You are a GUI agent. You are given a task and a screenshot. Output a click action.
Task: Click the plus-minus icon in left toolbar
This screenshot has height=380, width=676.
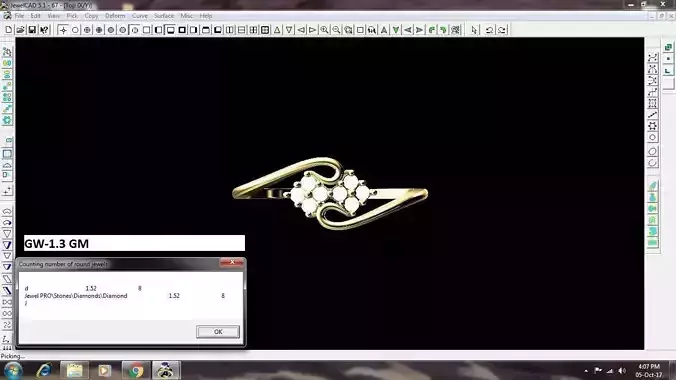[7, 191]
